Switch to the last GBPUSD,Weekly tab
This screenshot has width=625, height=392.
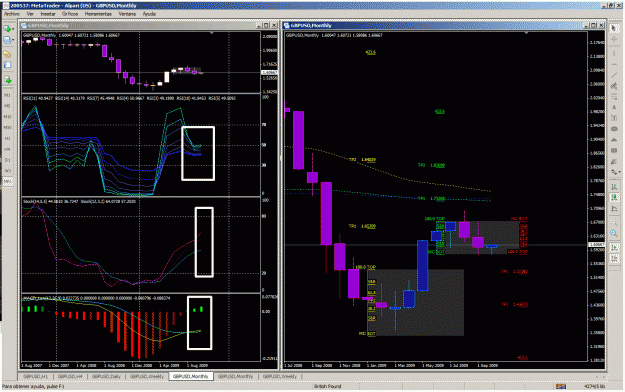coord(279,376)
